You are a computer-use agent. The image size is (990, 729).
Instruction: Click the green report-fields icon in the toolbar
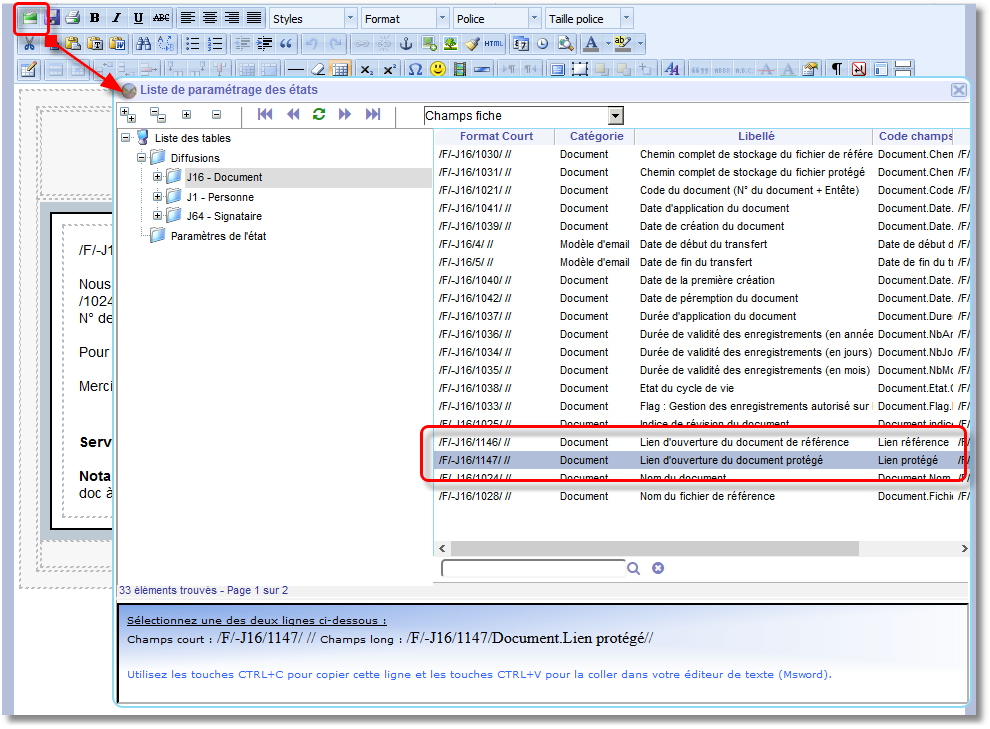point(32,18)
